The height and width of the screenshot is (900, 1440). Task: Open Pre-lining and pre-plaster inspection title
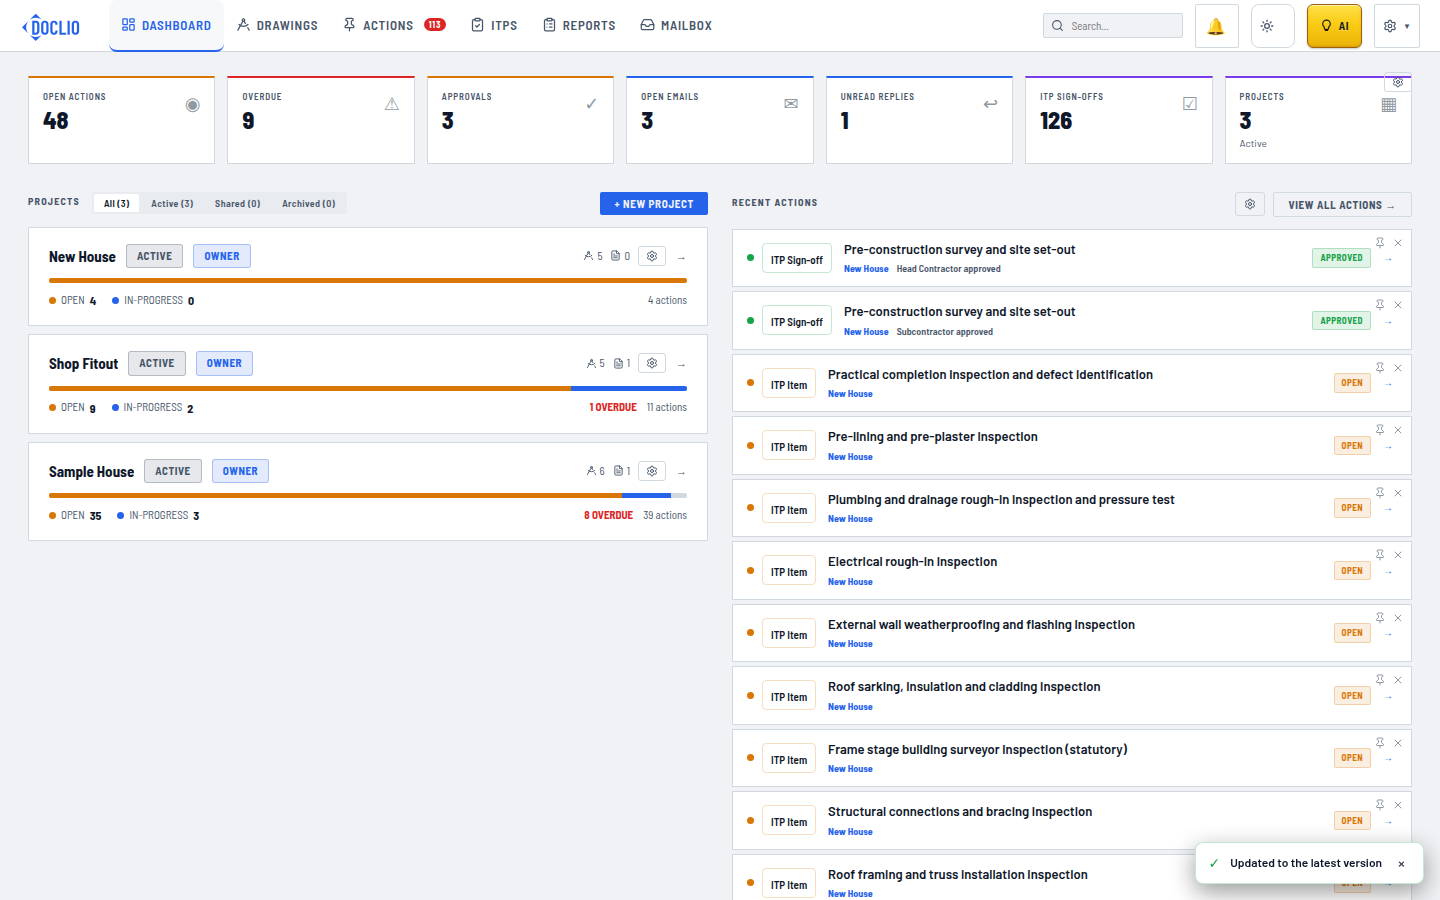[x=933, y=437]
